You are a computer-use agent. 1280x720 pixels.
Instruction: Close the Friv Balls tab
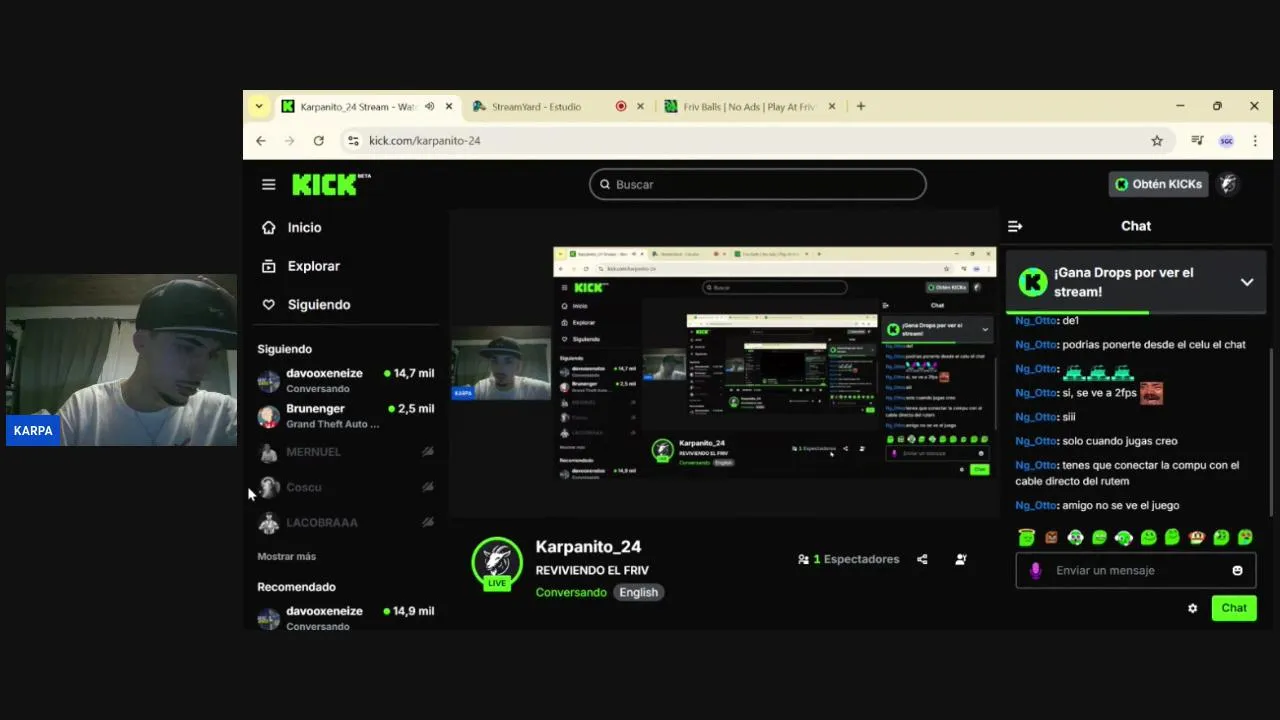pos(833,106)
